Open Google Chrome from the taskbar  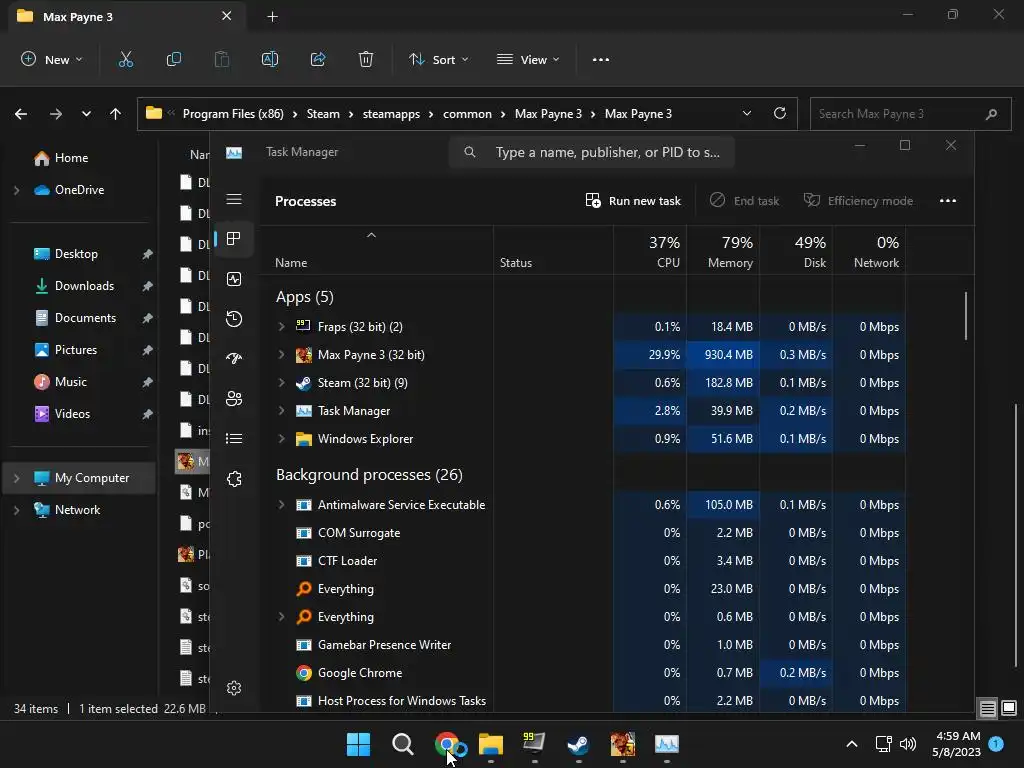(x=447, y=744)
